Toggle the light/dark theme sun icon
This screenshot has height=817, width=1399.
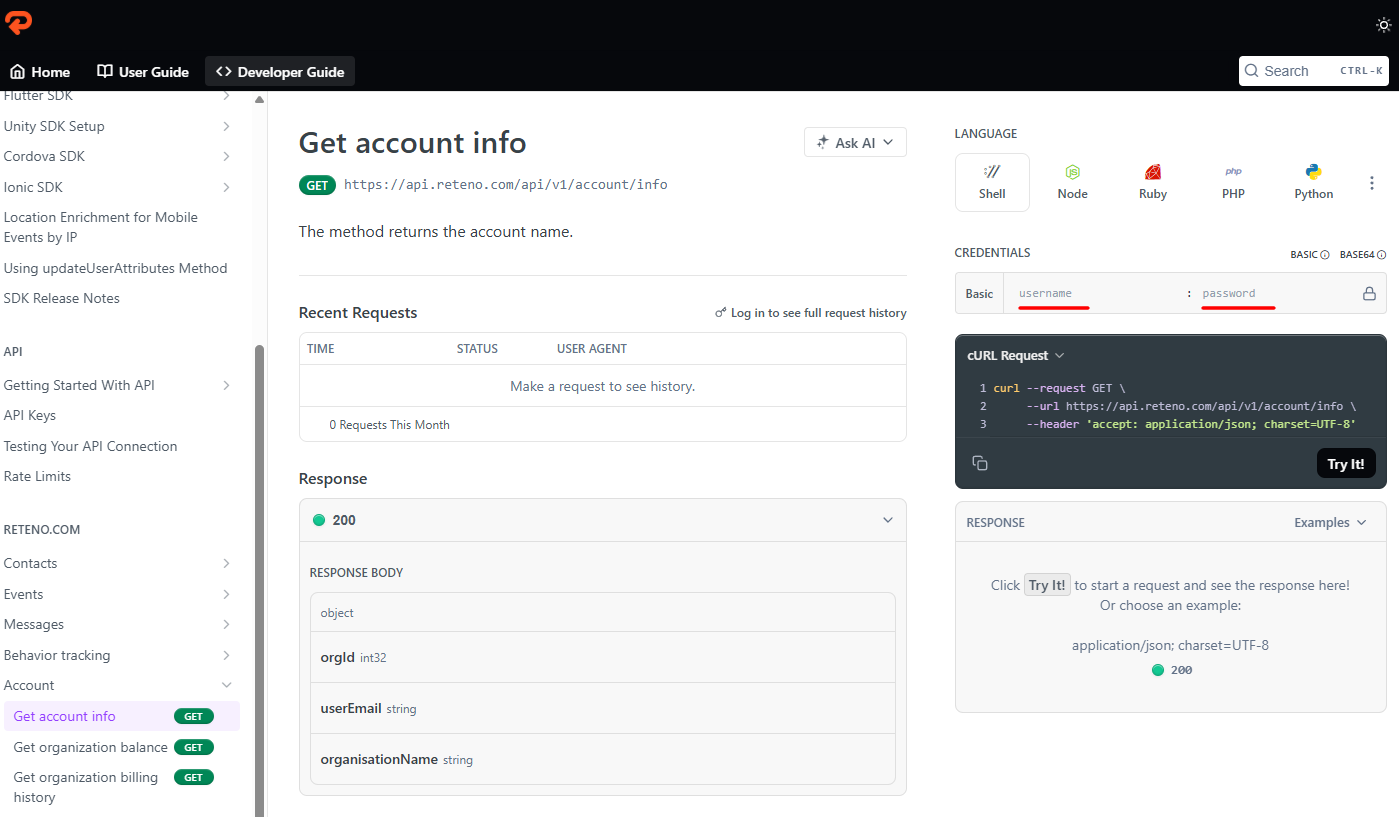1383,25
